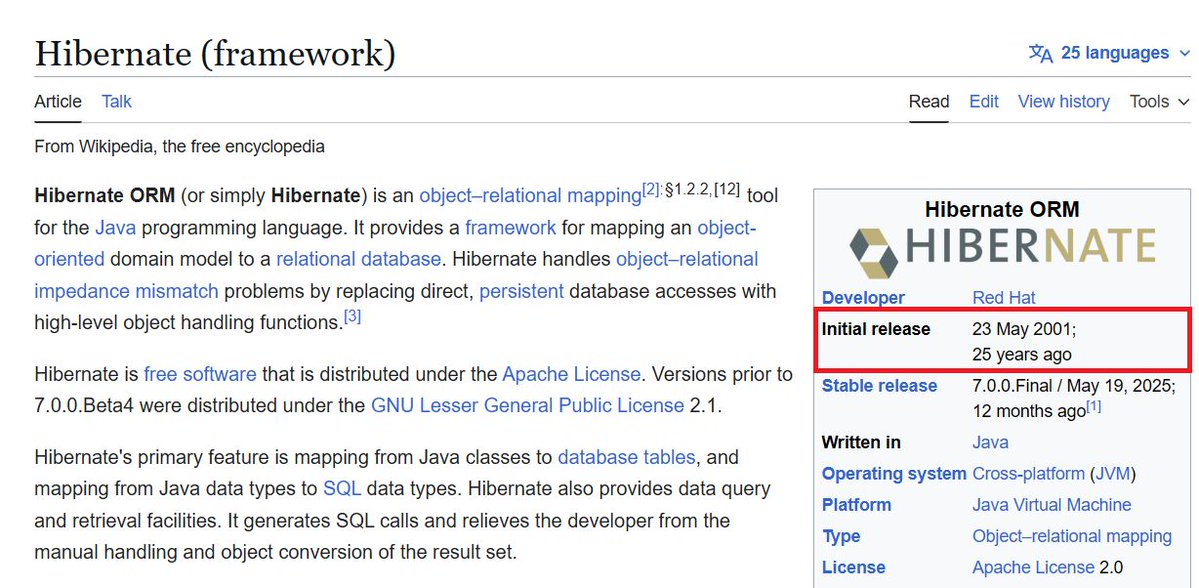Open the Apache License link in paragraph
This screenshot has height=588, width=1199.
[570, 375]
